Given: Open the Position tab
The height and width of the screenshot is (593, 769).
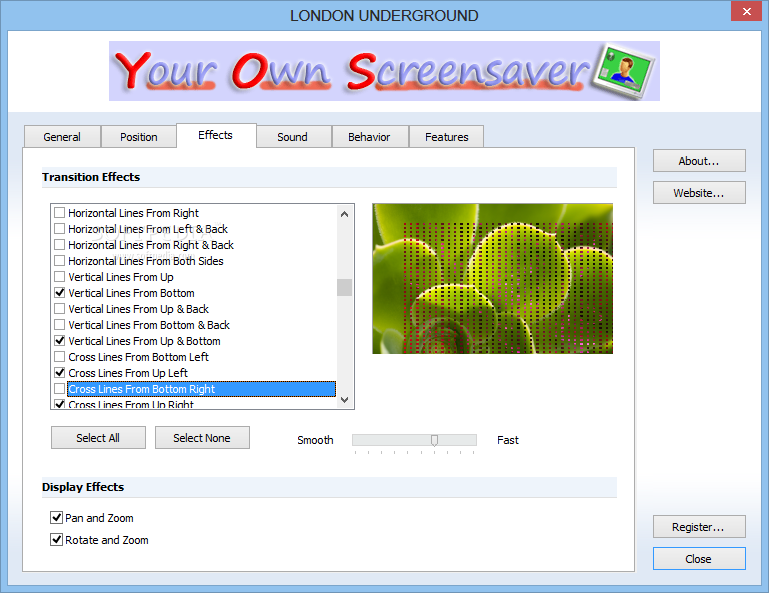Looking at the screenshot, I should pyautogui.click(x=139, y=137).
